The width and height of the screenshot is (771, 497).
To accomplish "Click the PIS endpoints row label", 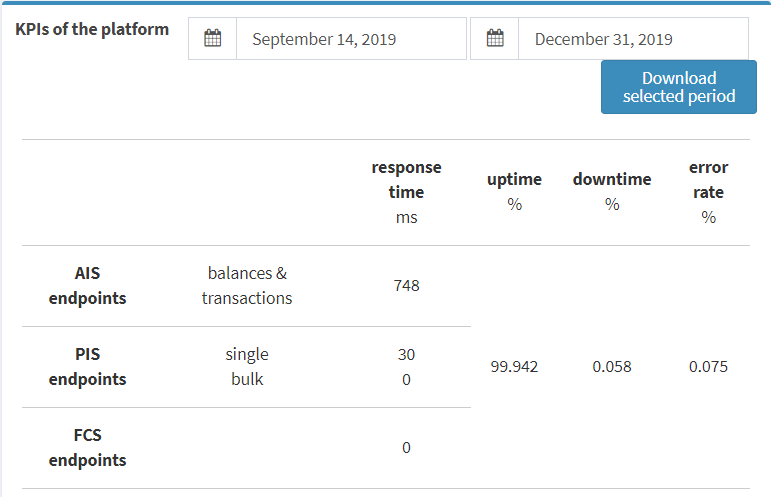I will coord(88,367).
